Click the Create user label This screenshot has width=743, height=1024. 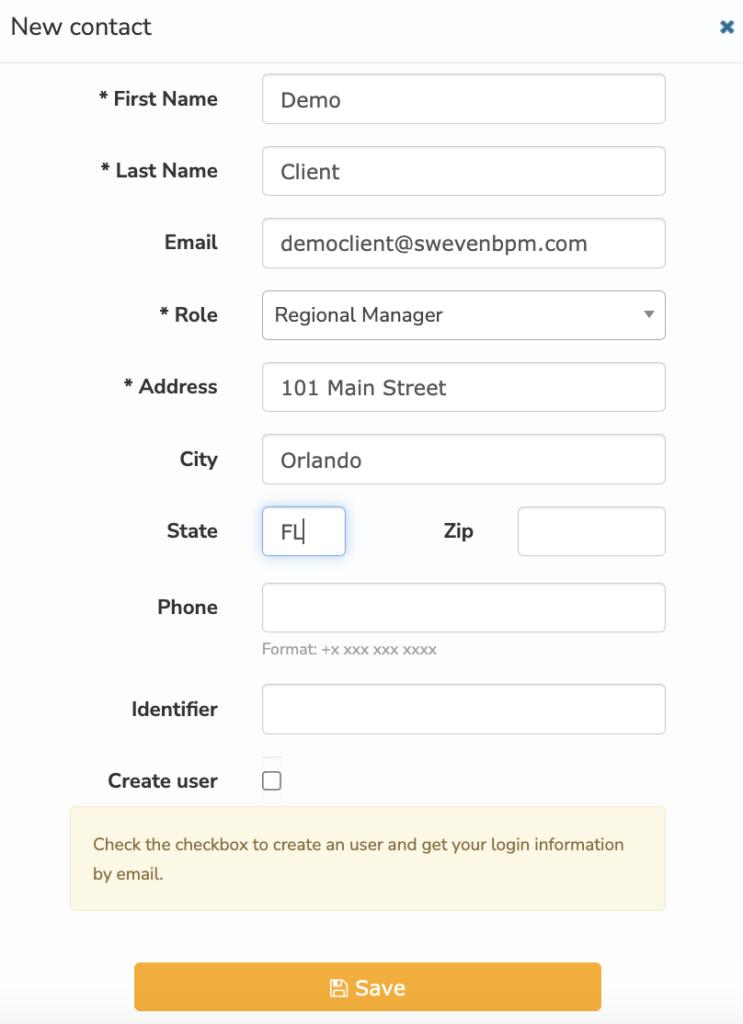(x=163, y=781)
